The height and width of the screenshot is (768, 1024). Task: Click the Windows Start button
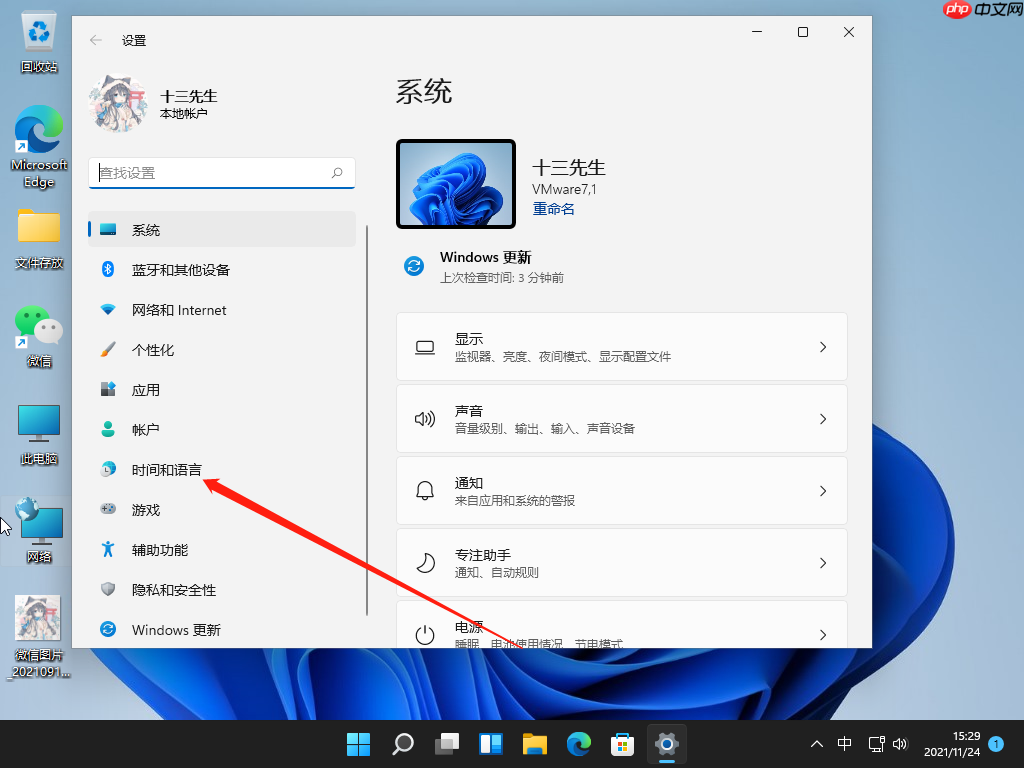click(x=358, y=744)
